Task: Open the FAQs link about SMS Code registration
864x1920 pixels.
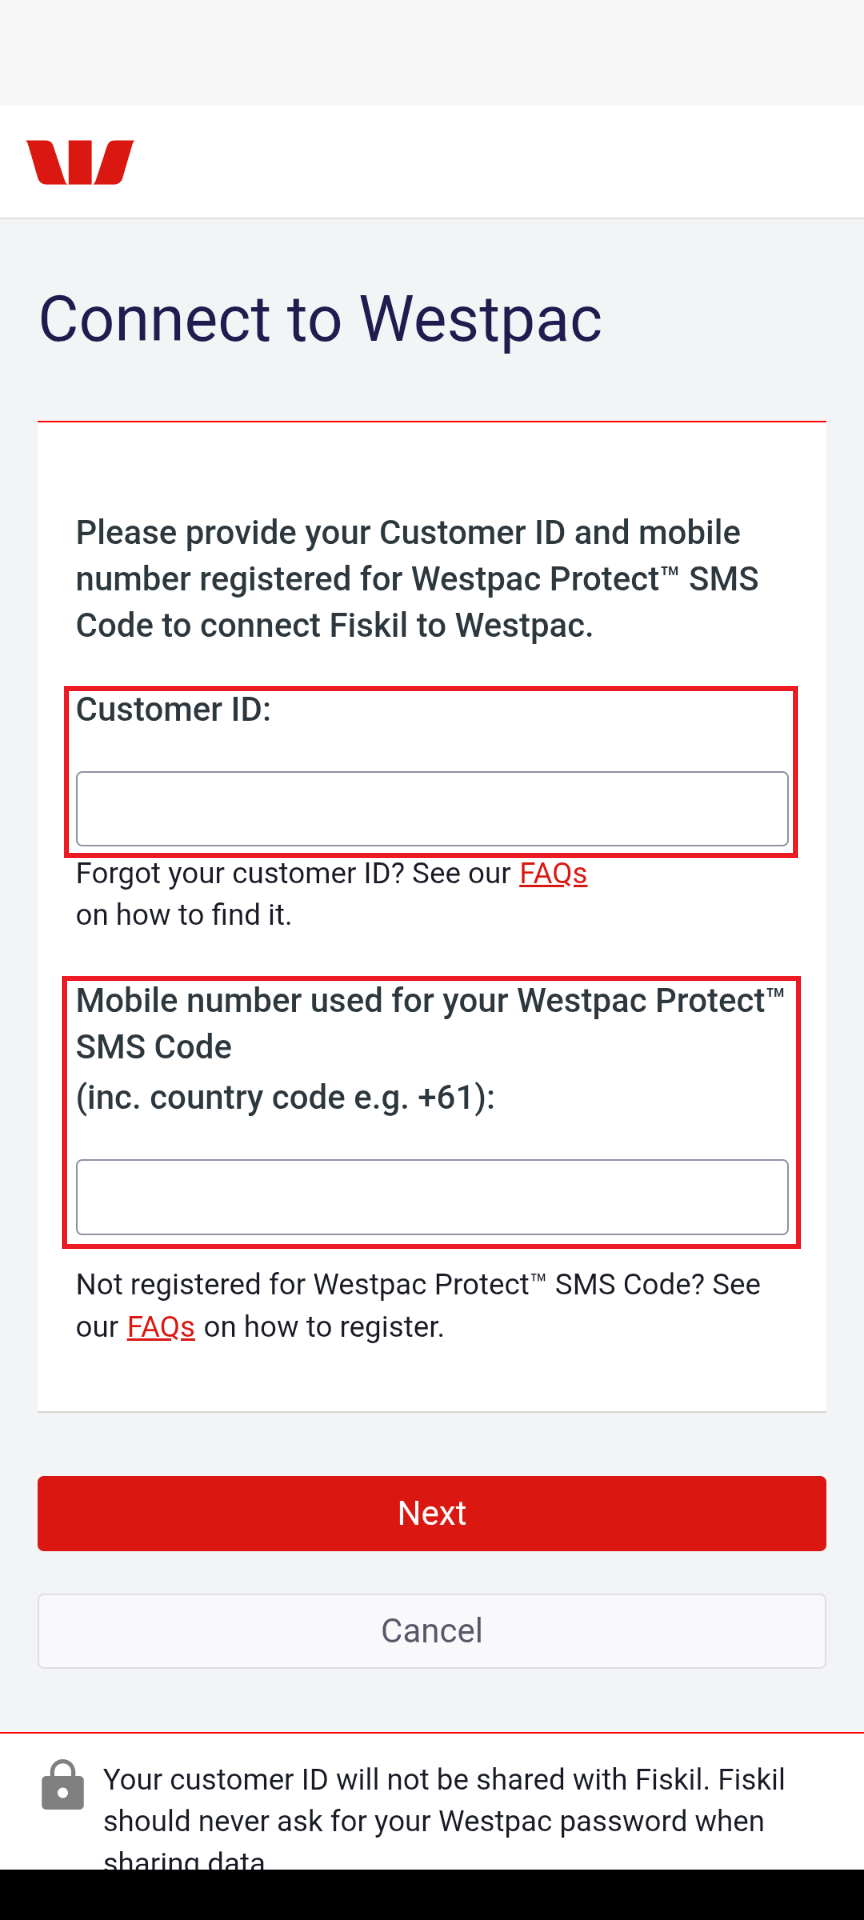Action: click(161, 1326)
